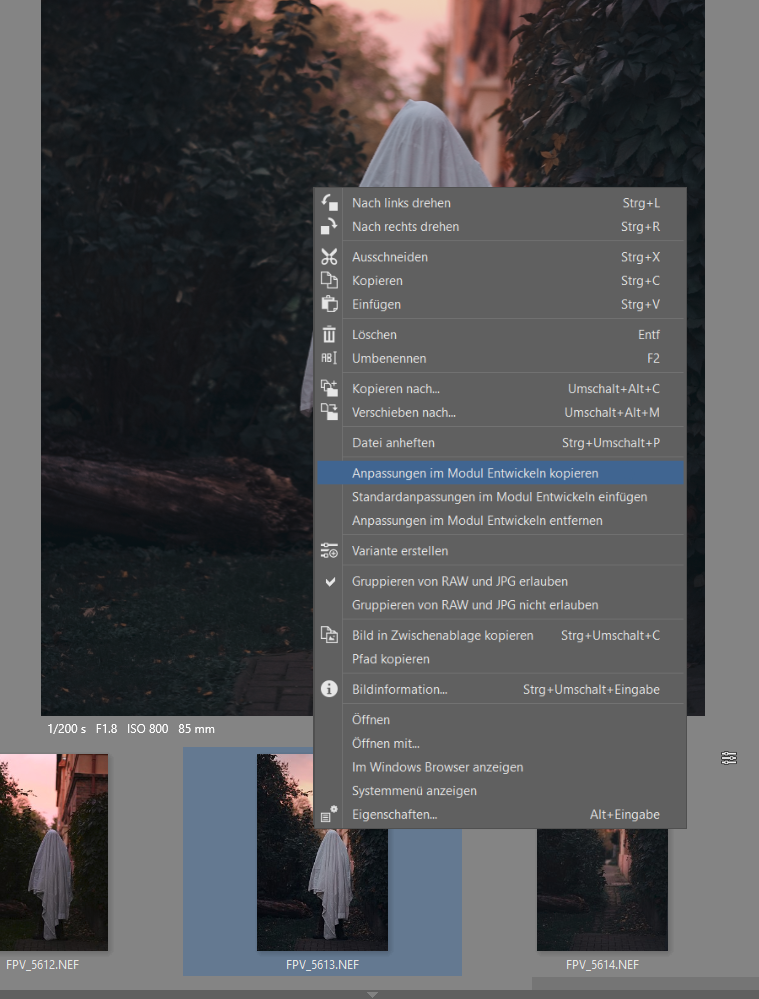The image size is (759, 999).
Task: Choose Pfad kopieren from the menu
Action: tap(390, 659)
